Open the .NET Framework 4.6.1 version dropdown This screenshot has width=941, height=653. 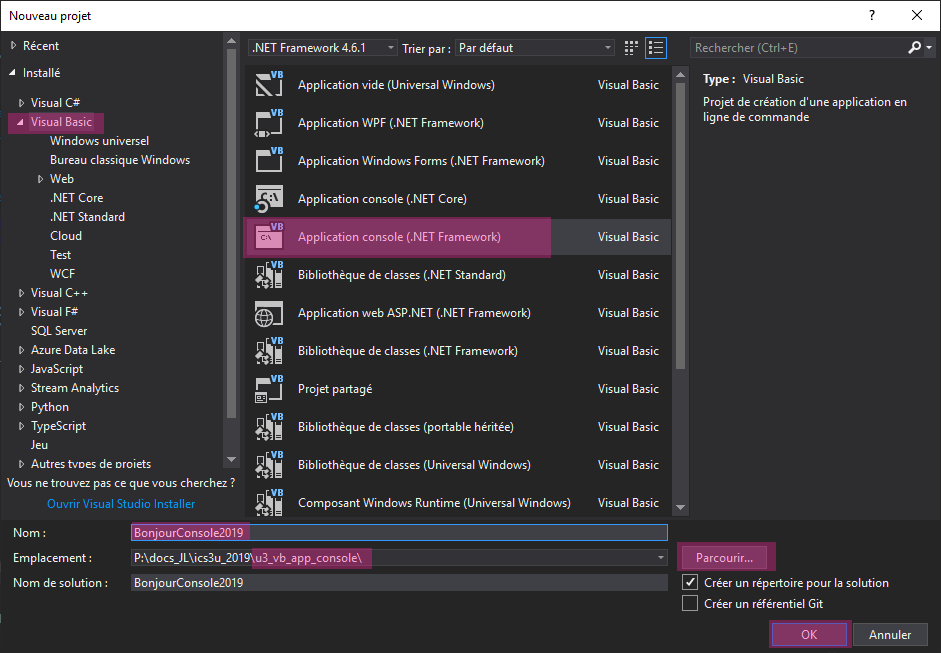coord(322,47)
